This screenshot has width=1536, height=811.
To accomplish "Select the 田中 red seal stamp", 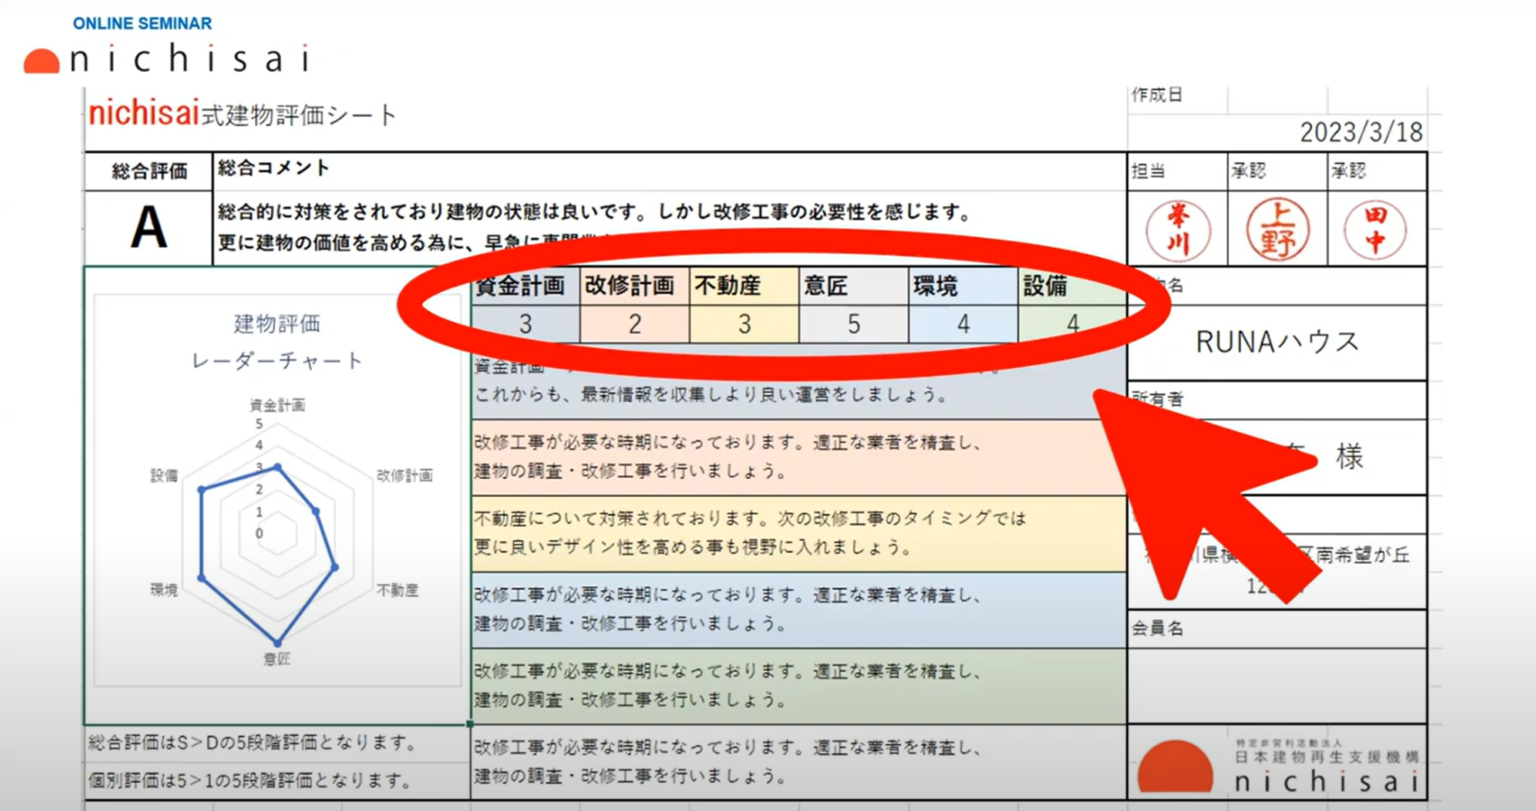I will tap(1375, 229).
